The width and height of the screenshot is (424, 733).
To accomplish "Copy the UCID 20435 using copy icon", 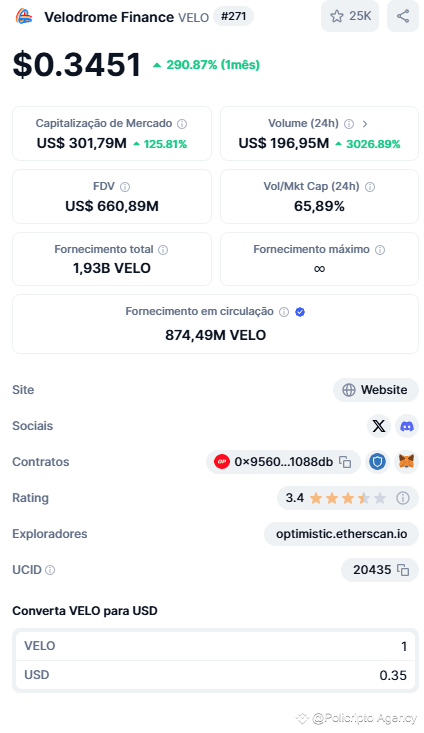I will click(403, 570).
